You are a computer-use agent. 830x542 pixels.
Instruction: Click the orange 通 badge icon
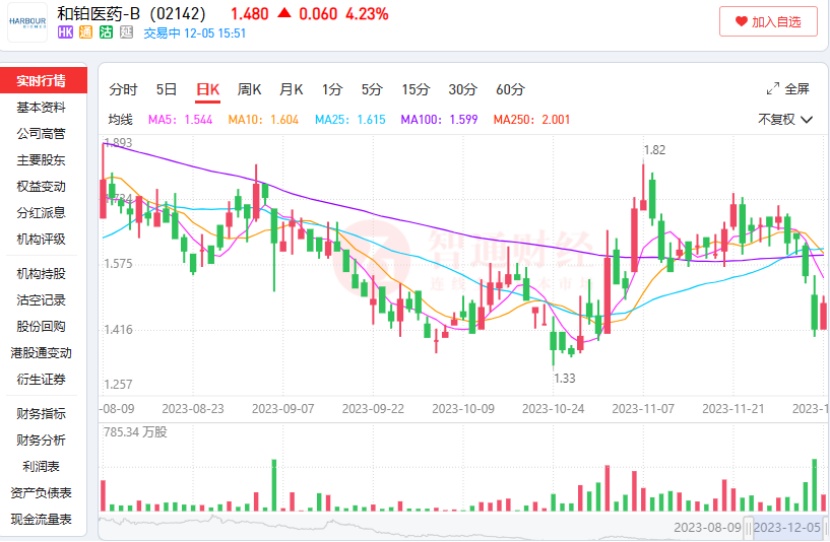[86, 32]
